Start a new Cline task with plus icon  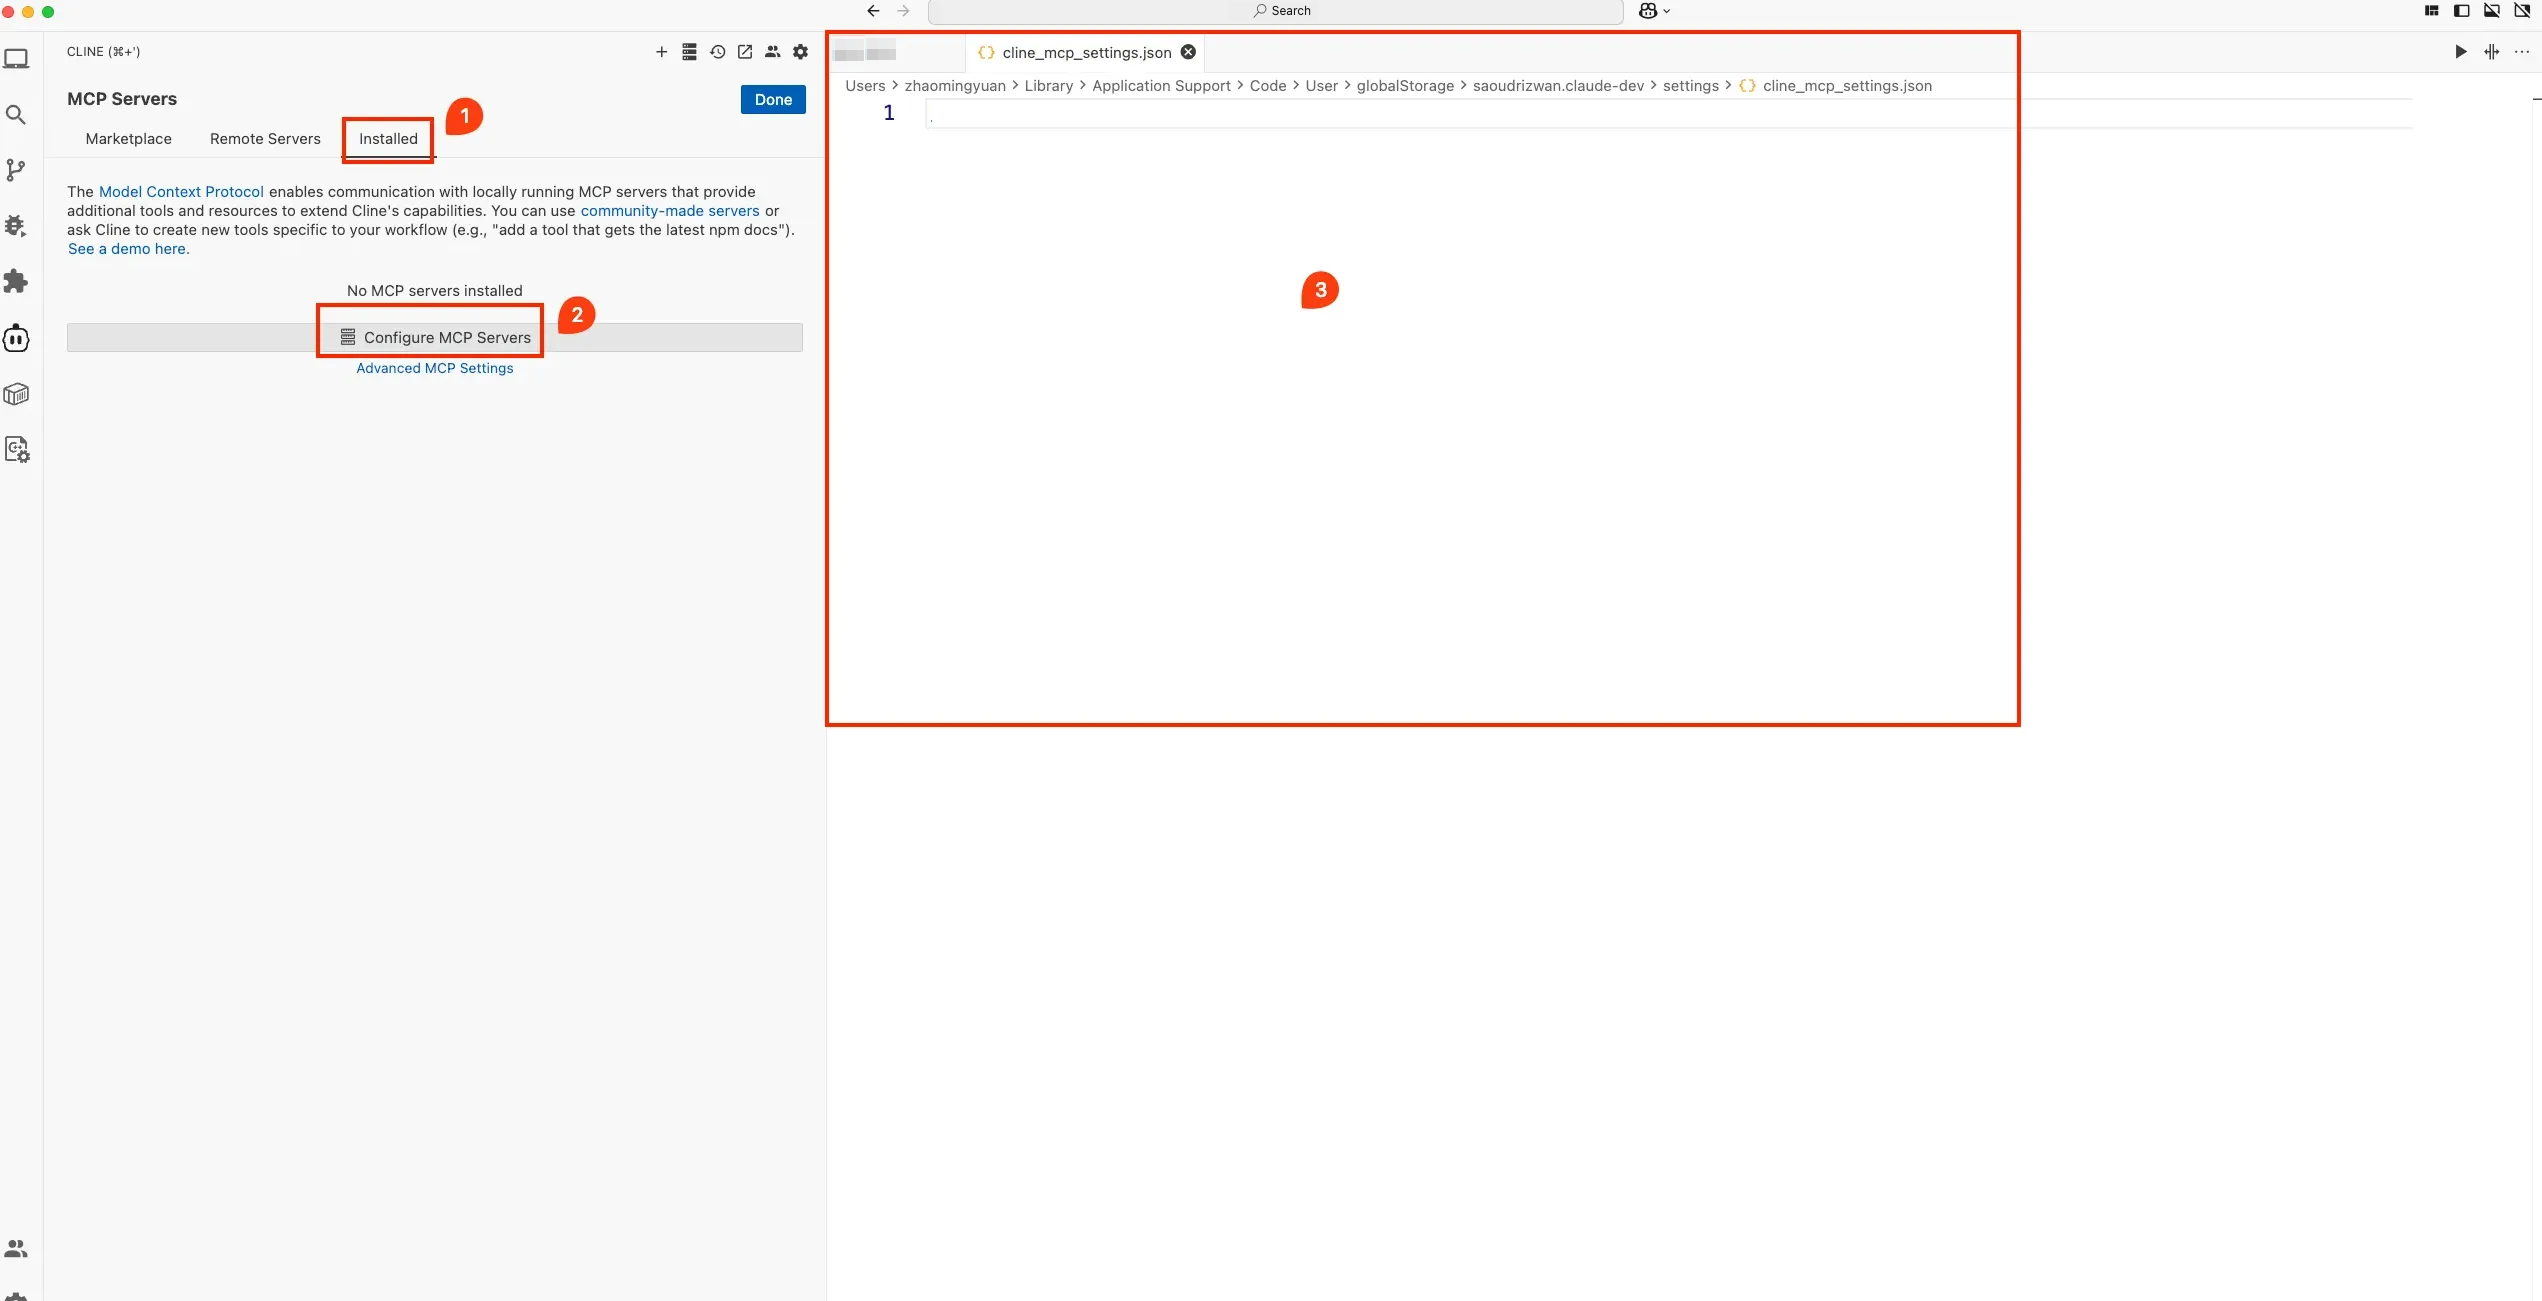tap(661, 52)
